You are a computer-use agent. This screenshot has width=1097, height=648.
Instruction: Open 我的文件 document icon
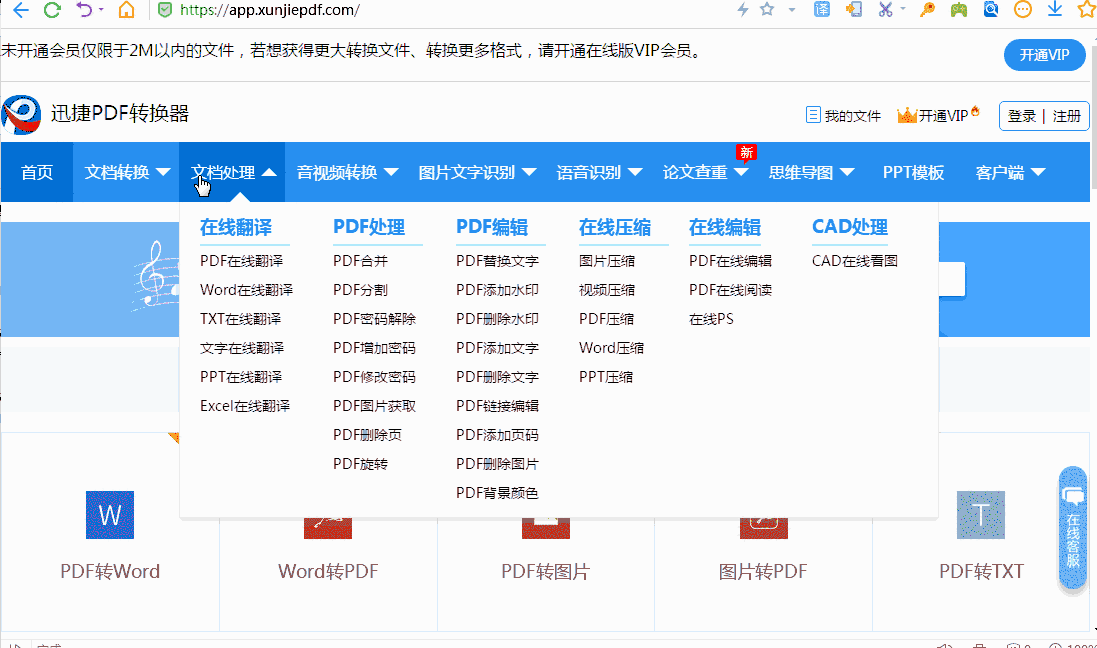(x=813, y=115)
